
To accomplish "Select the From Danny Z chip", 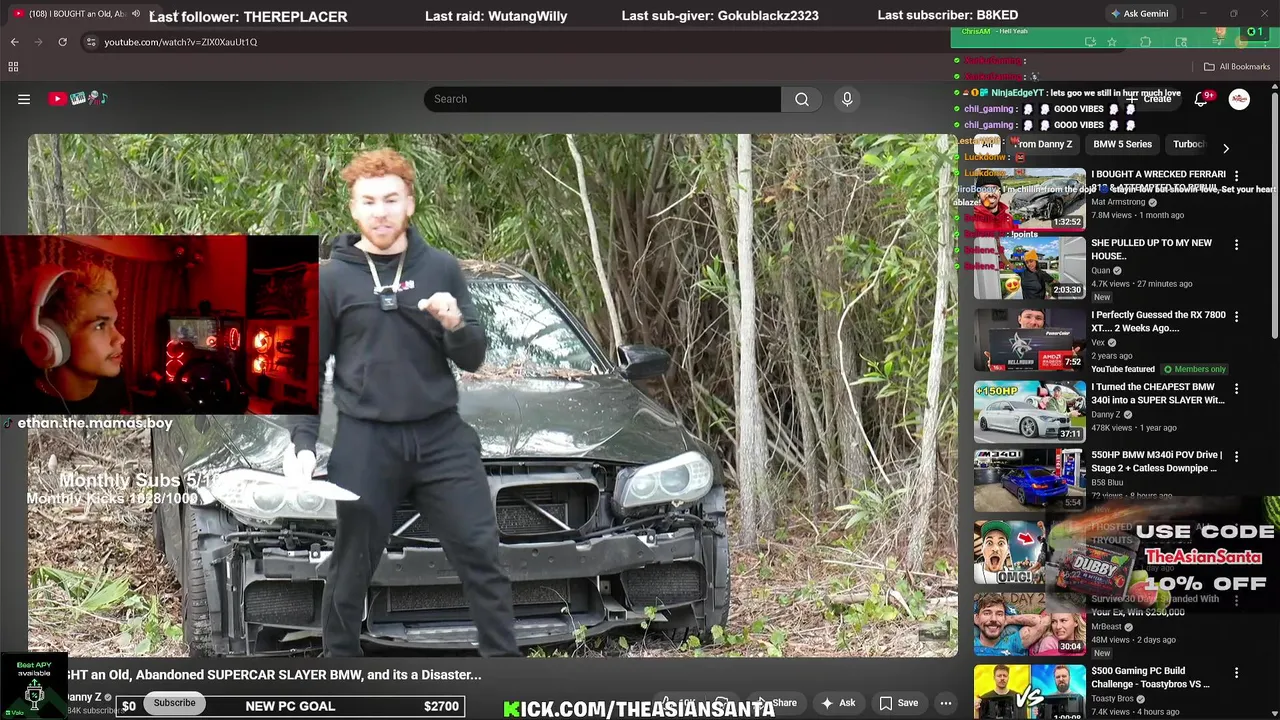I will (x=1041, y=144).
